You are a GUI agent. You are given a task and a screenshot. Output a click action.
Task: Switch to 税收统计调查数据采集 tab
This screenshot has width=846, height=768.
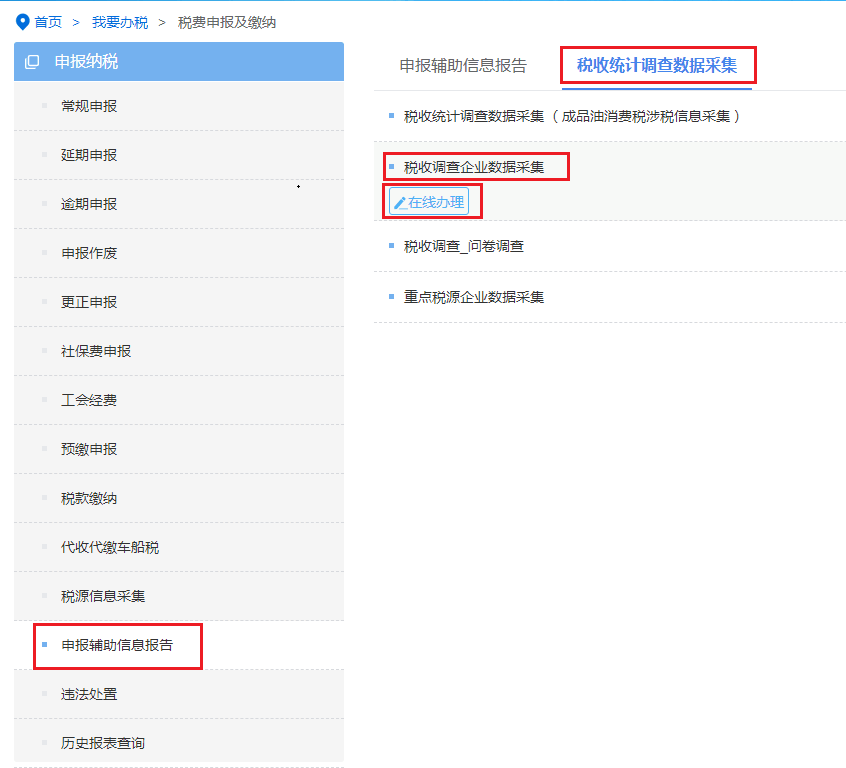657,65
